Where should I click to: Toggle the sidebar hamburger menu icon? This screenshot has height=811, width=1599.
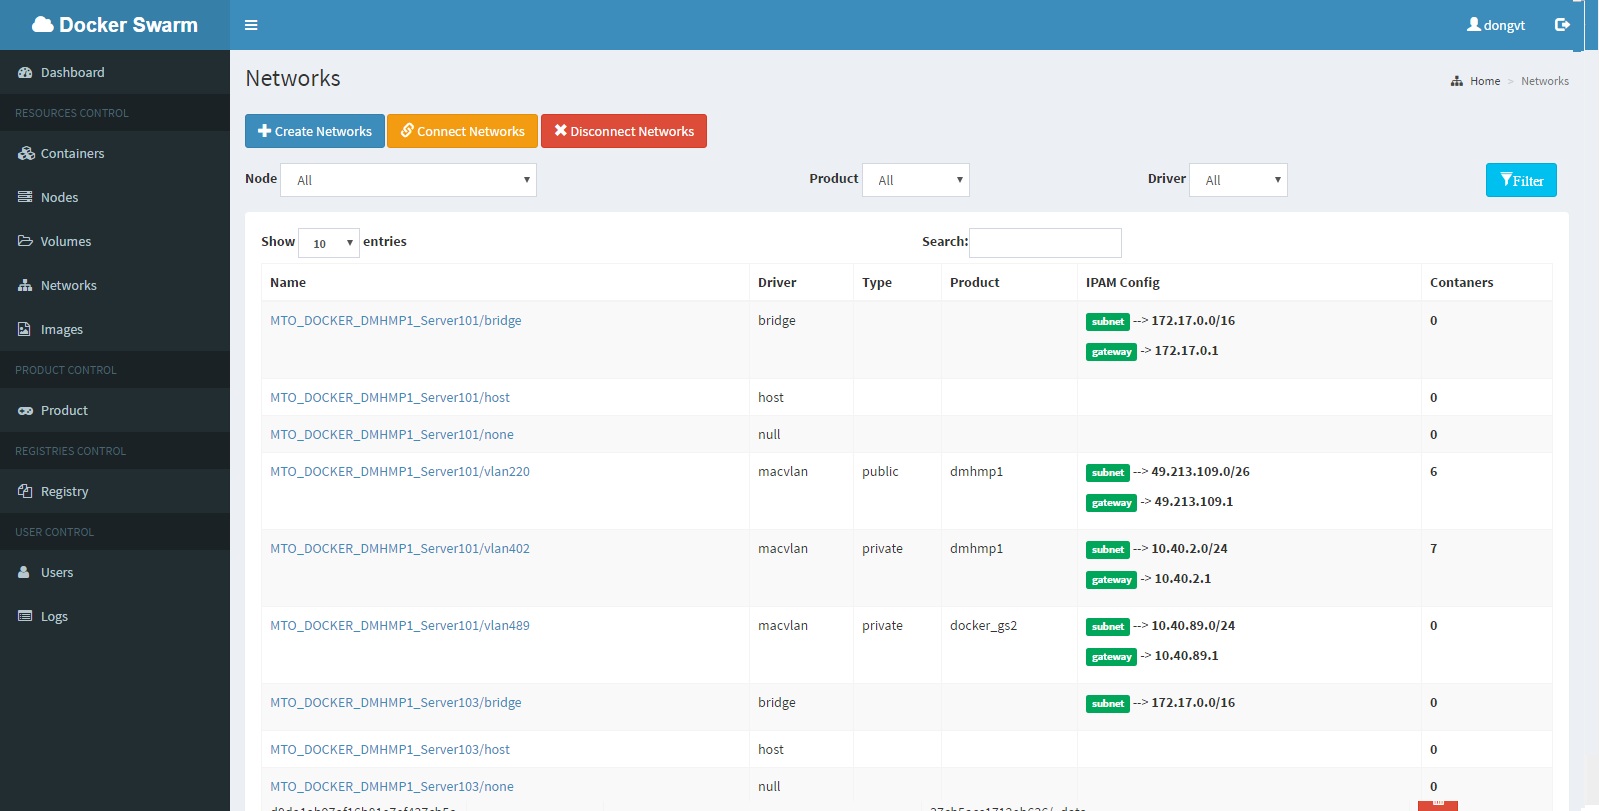pyautogui.click(x=251, y=25)
